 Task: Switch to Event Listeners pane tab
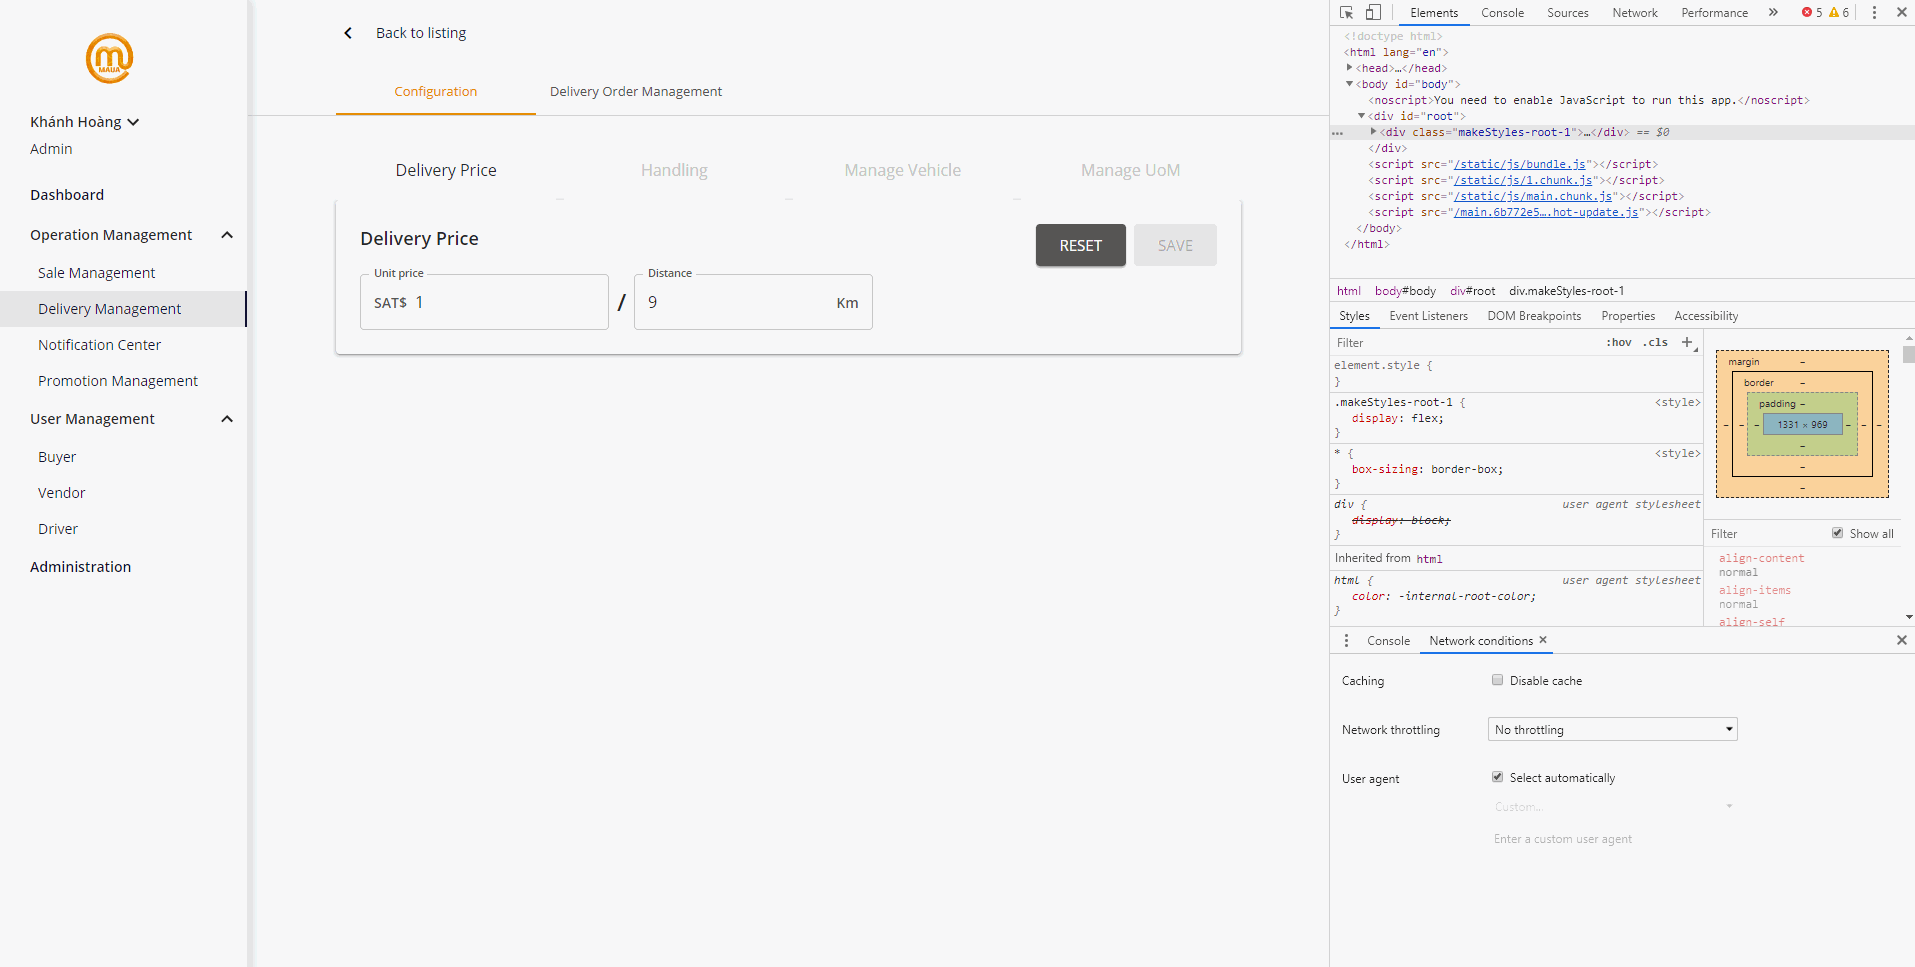point(1429,316)
